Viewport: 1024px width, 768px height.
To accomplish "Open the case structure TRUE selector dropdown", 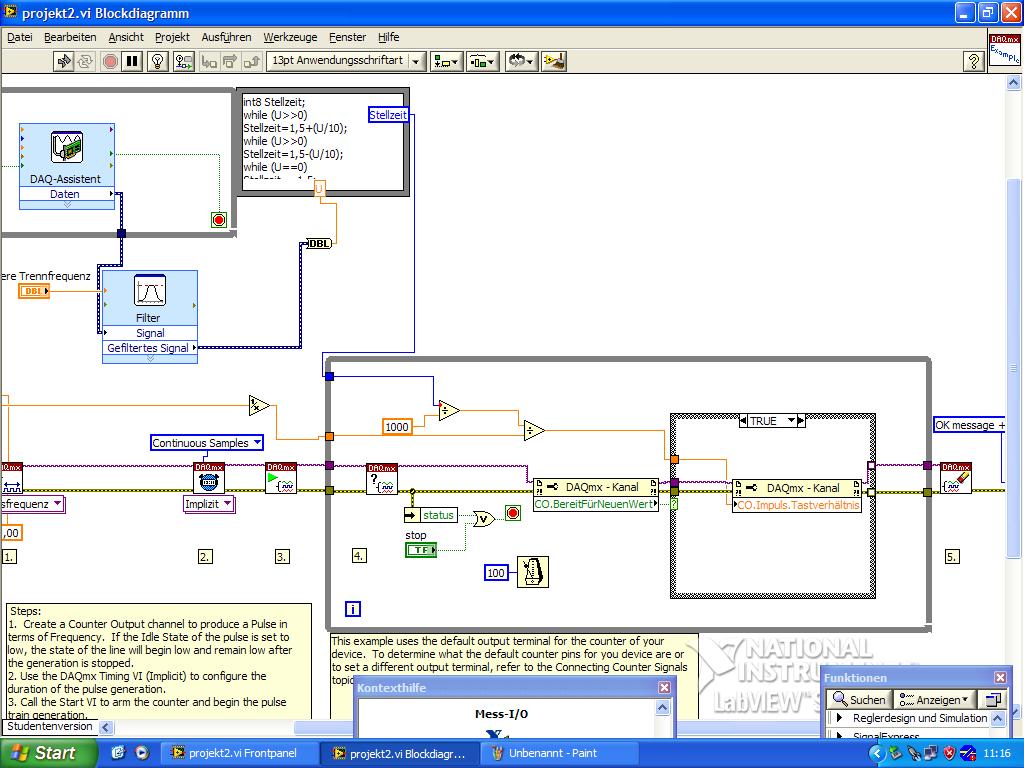I will pos(791,421).
